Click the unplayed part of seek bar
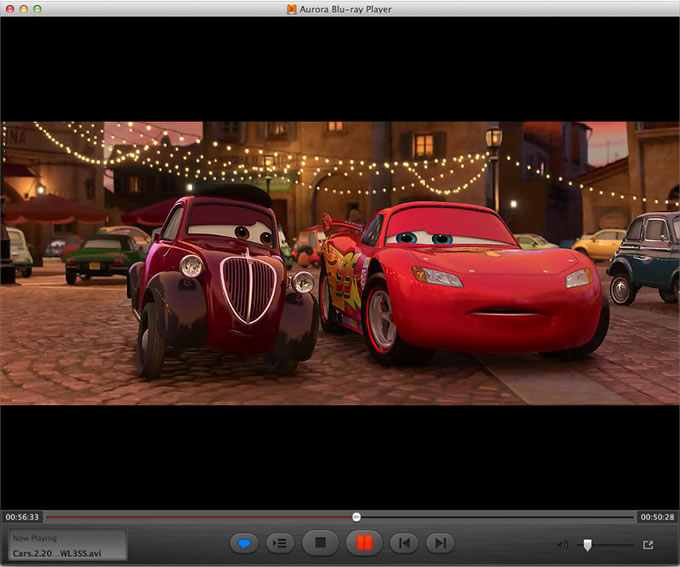Screen dimensions: 680x567 pyautogui.click(x=500, y=517)
